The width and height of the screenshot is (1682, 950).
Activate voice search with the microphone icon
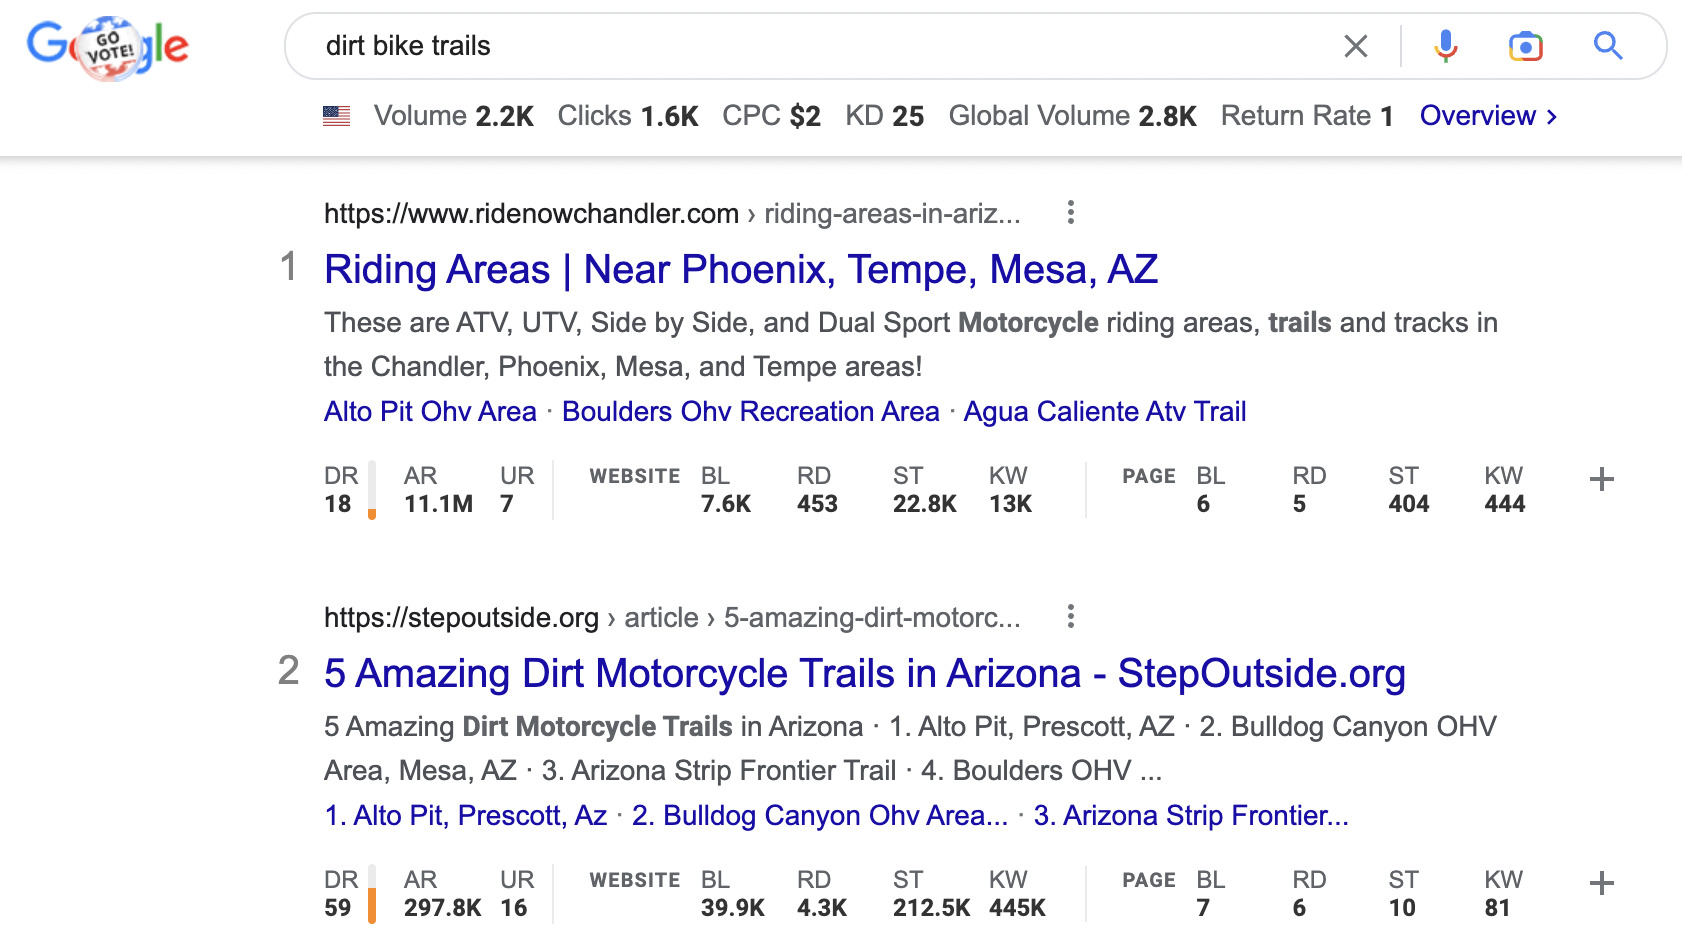(x=1444, y=46)
